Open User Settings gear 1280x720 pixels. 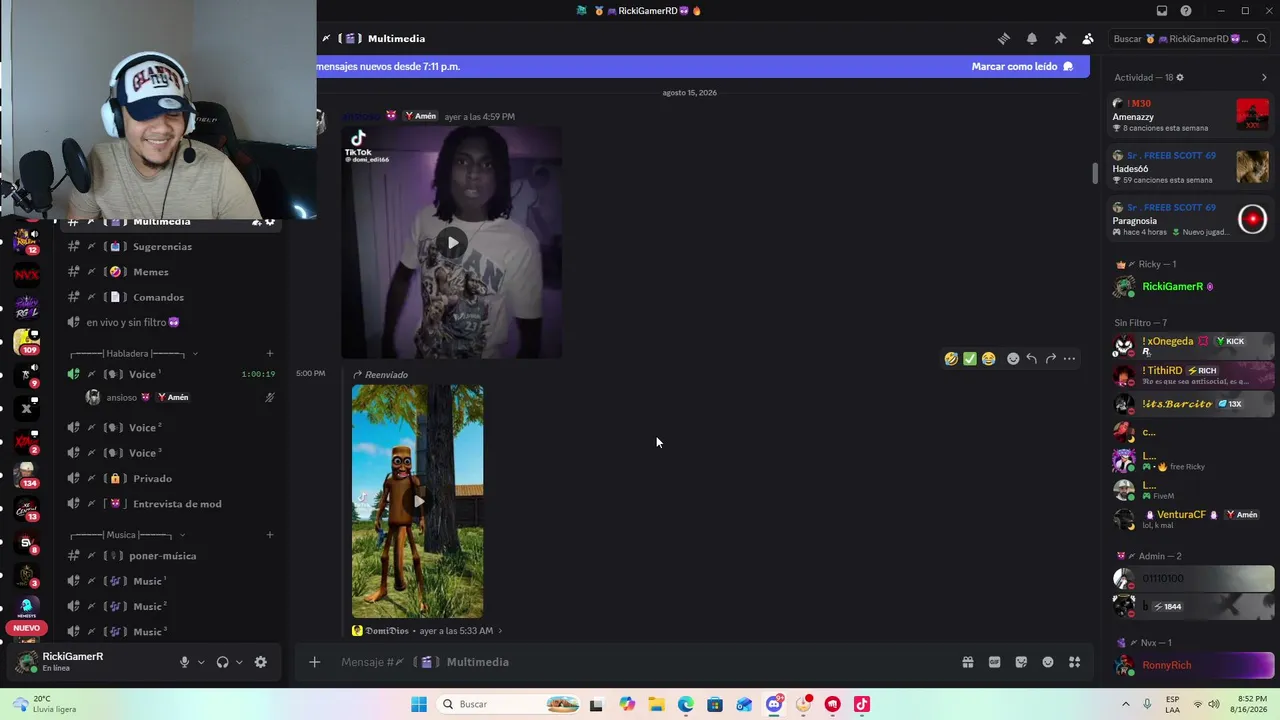[261, 662]
